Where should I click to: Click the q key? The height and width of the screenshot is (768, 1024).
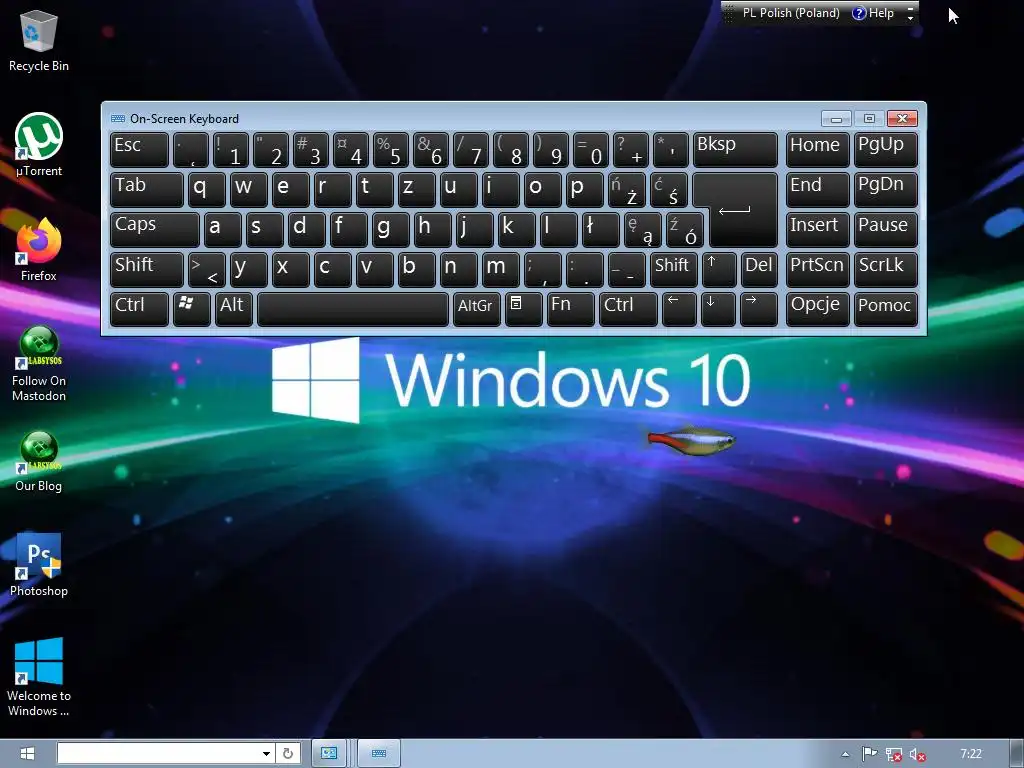tap(206, 190)
